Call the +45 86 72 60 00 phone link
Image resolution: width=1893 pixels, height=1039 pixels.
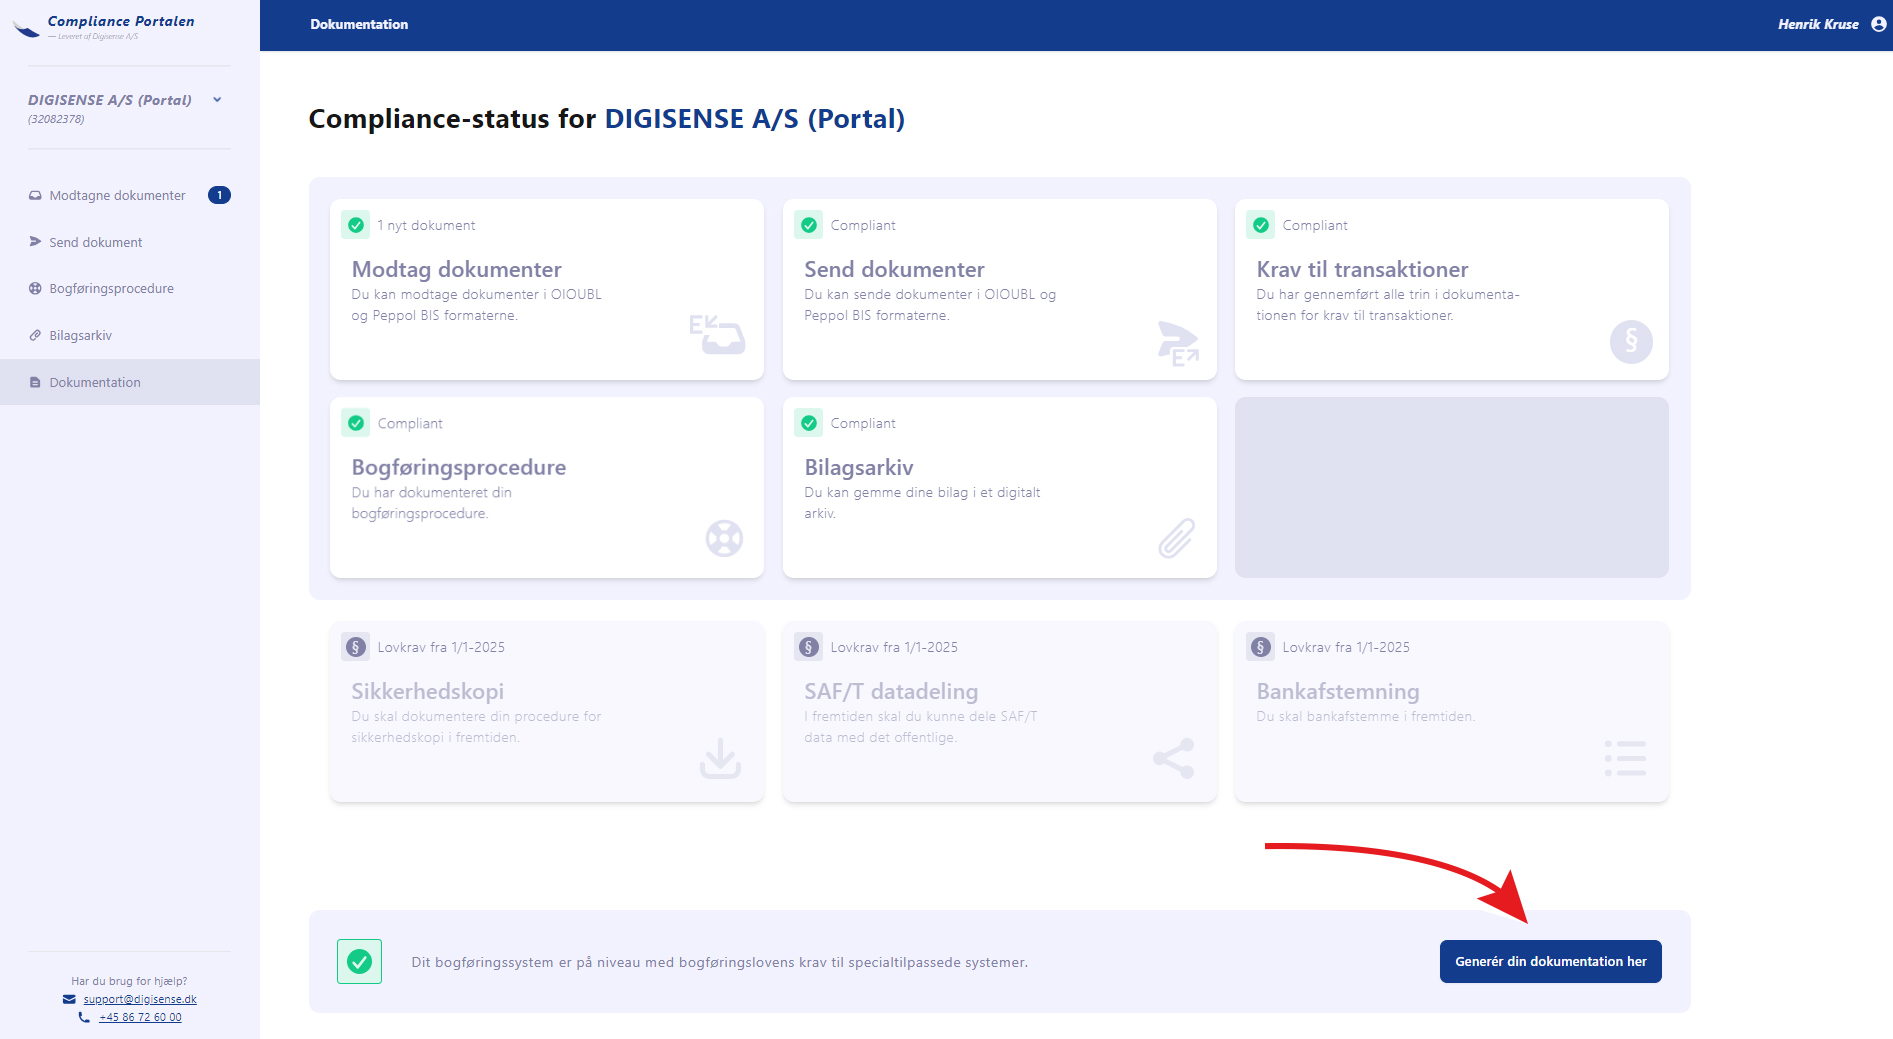tap(139, 1017)
